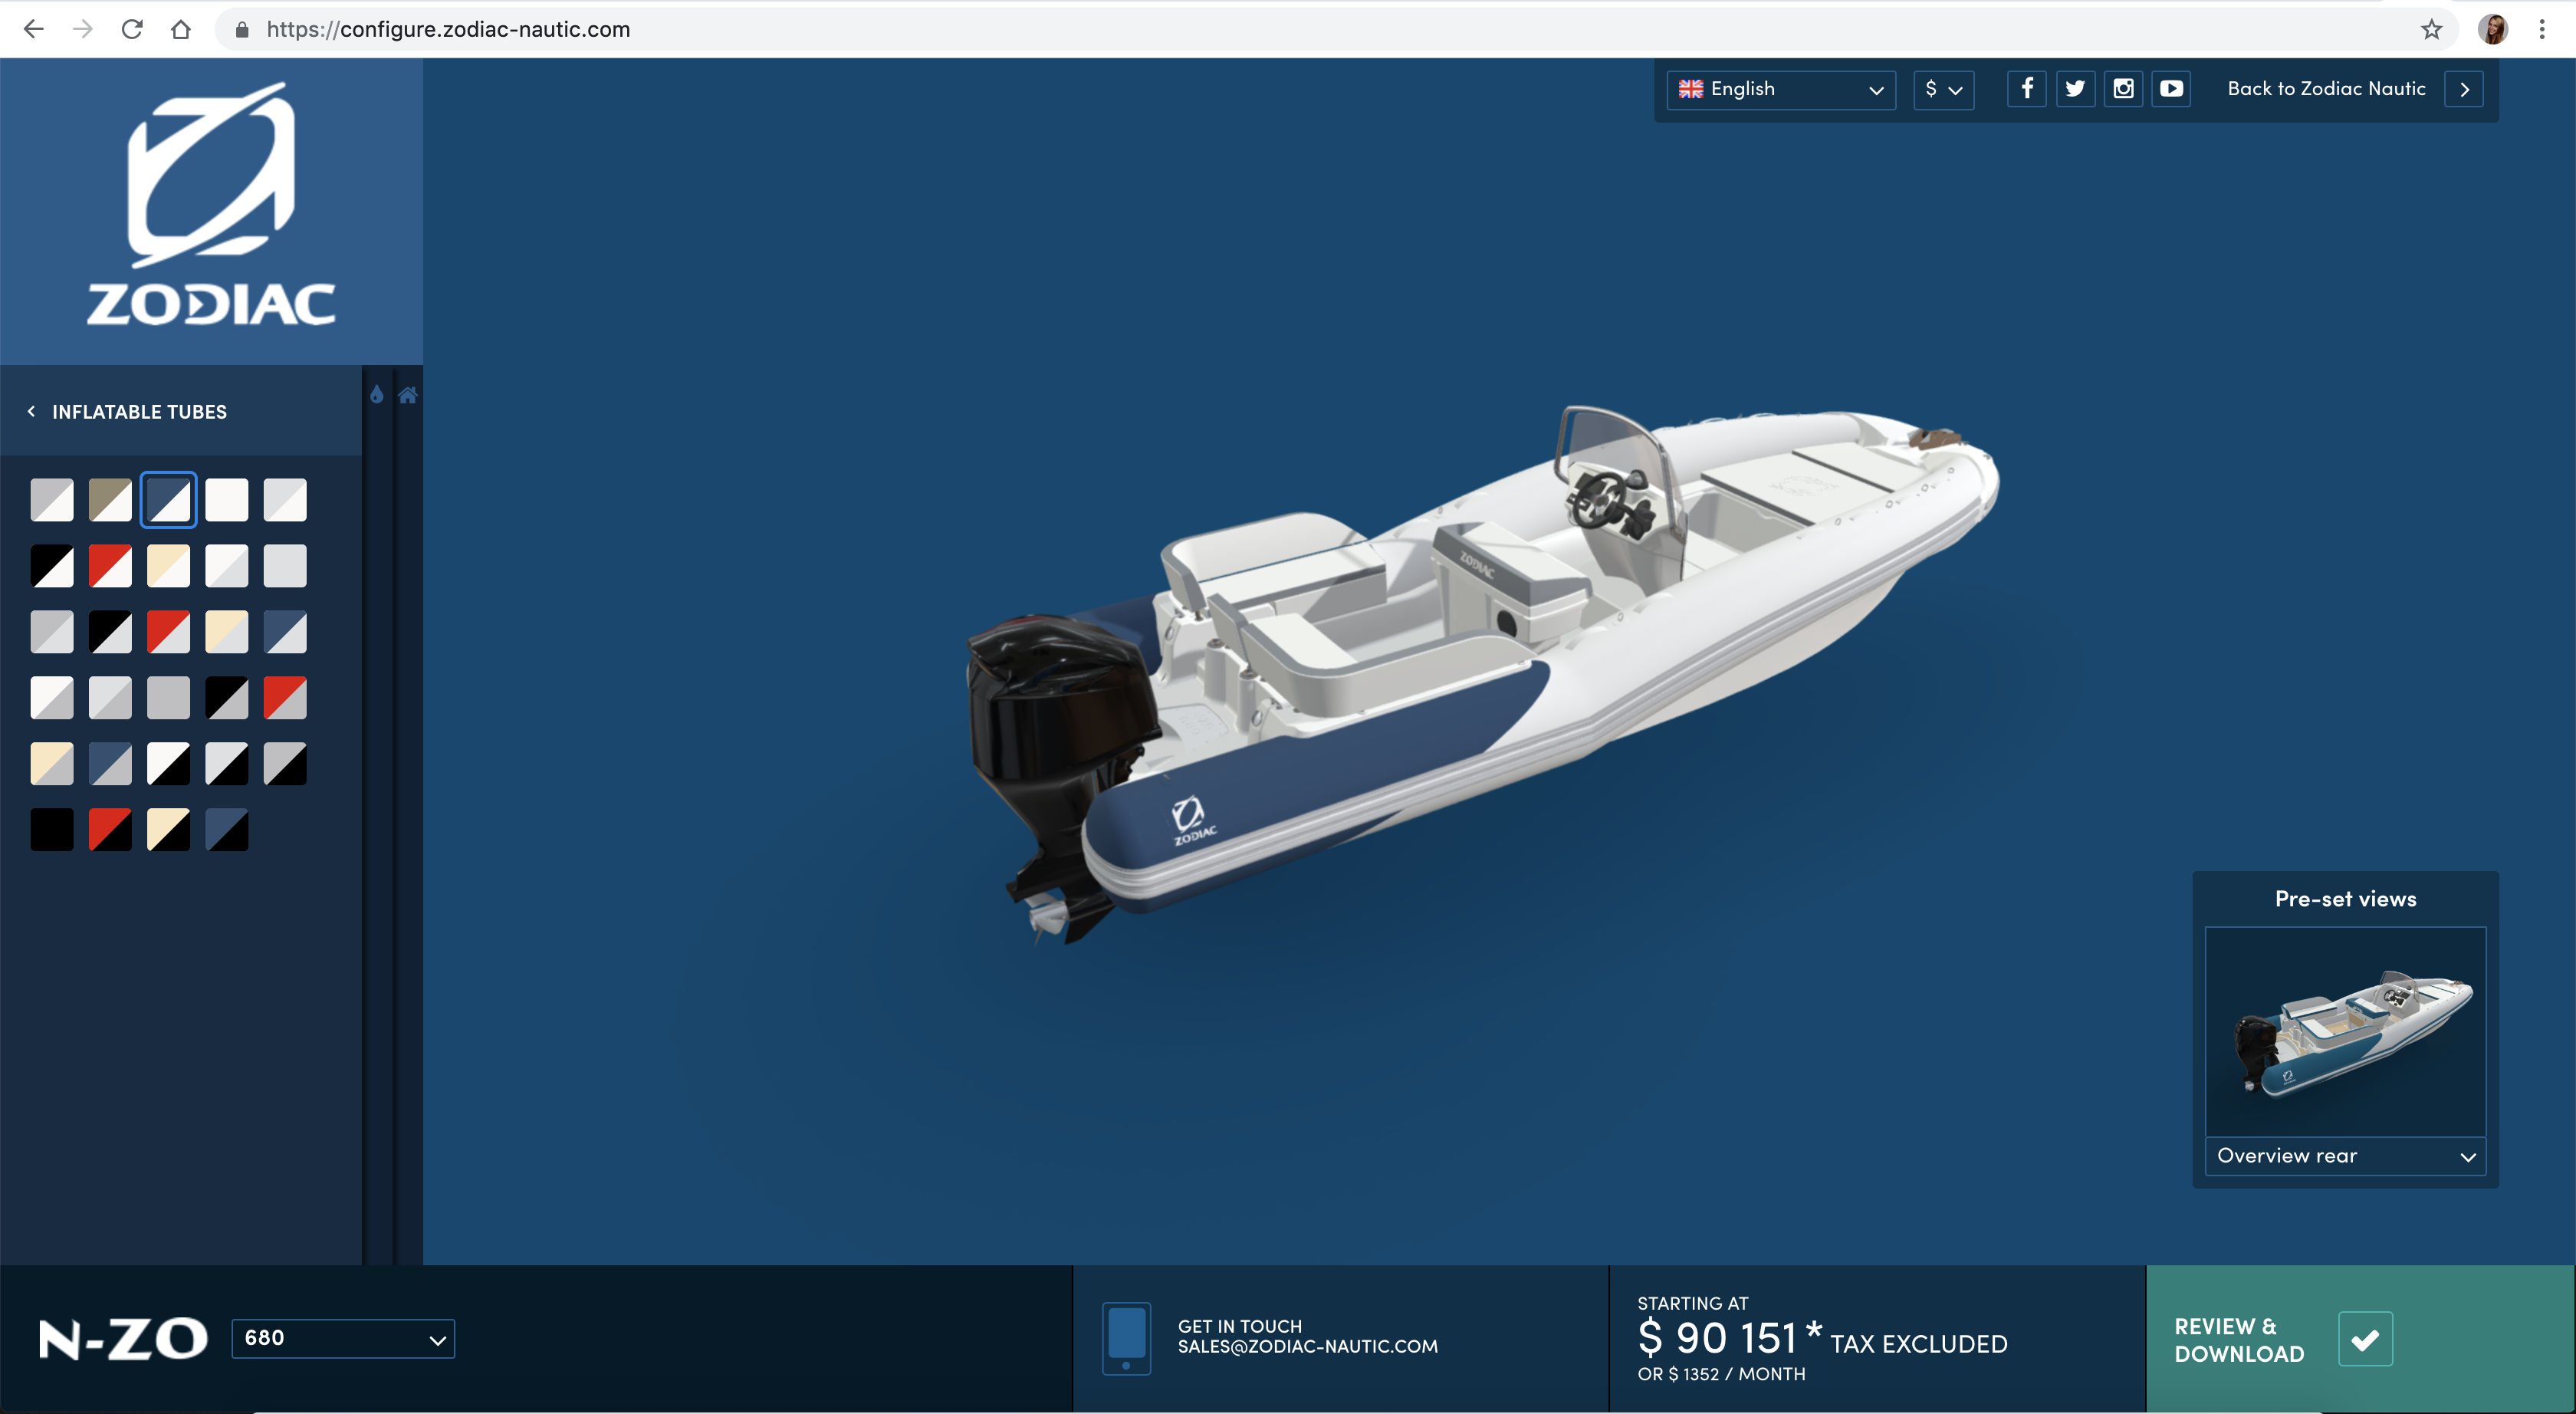Click the phone icon near Get In Touch
The height and width of the screenshot is (1414, 2576).
(1126, 1337)
